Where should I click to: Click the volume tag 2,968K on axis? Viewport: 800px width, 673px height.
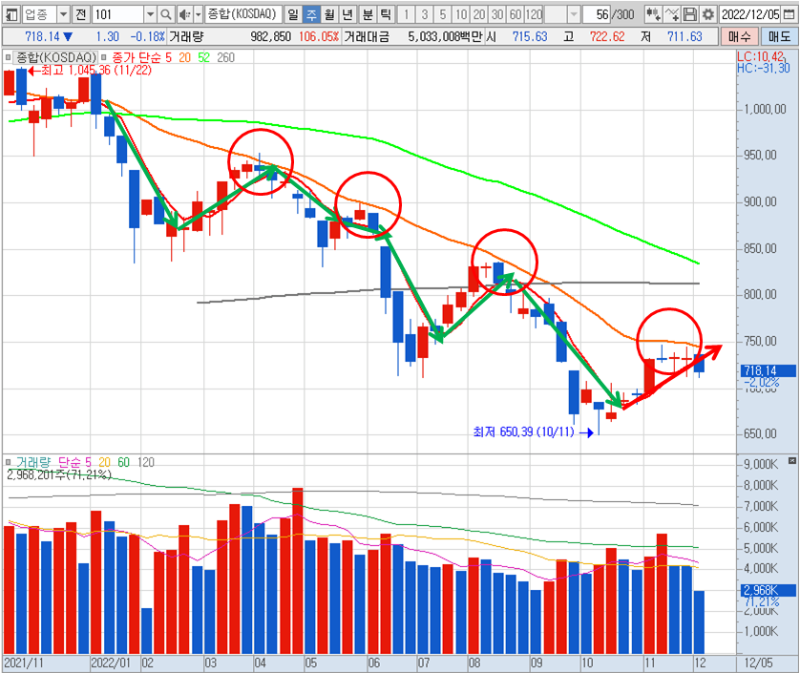click(x=767, y=590)
